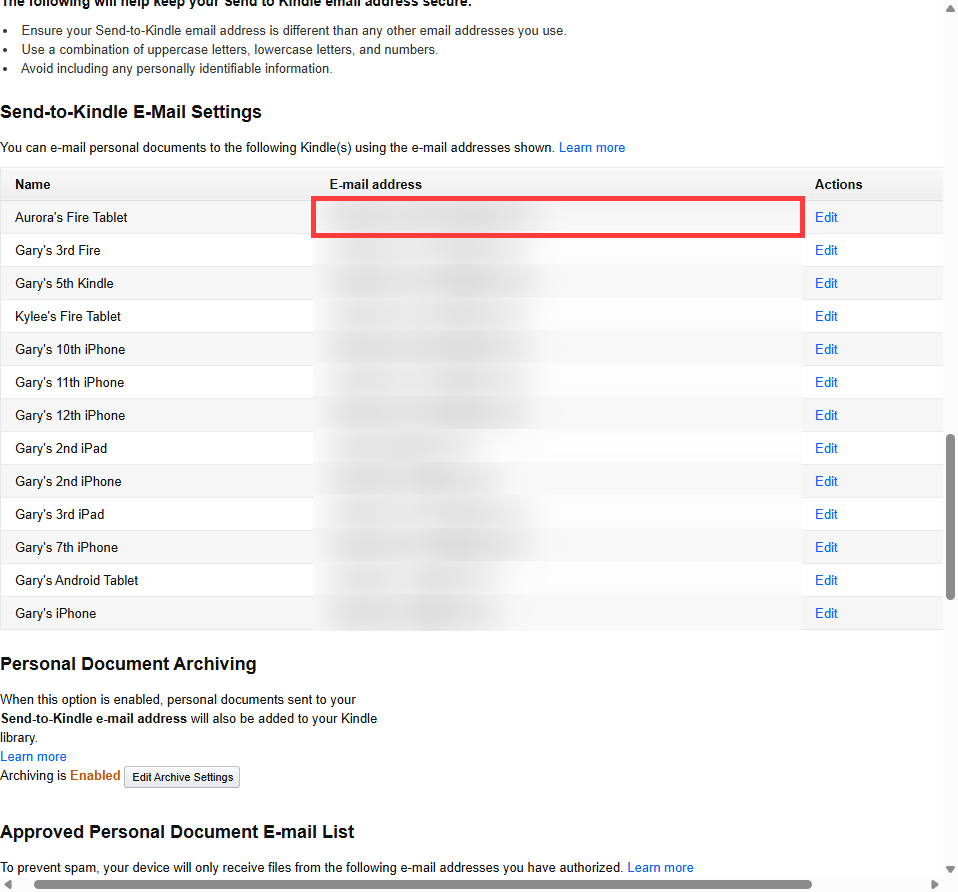
Task: Open Learn more link in Send-to-Kindle settings
Action: coord(591,148)
